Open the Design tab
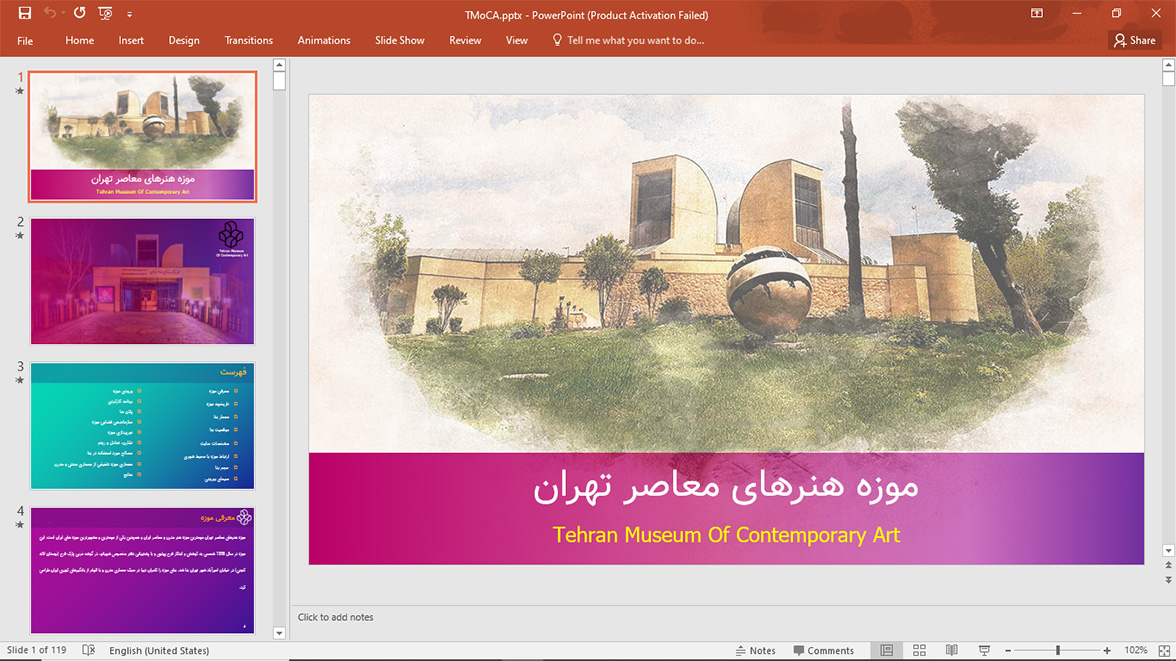Screen dimensions: 1176x661 (x=184, y=41)
